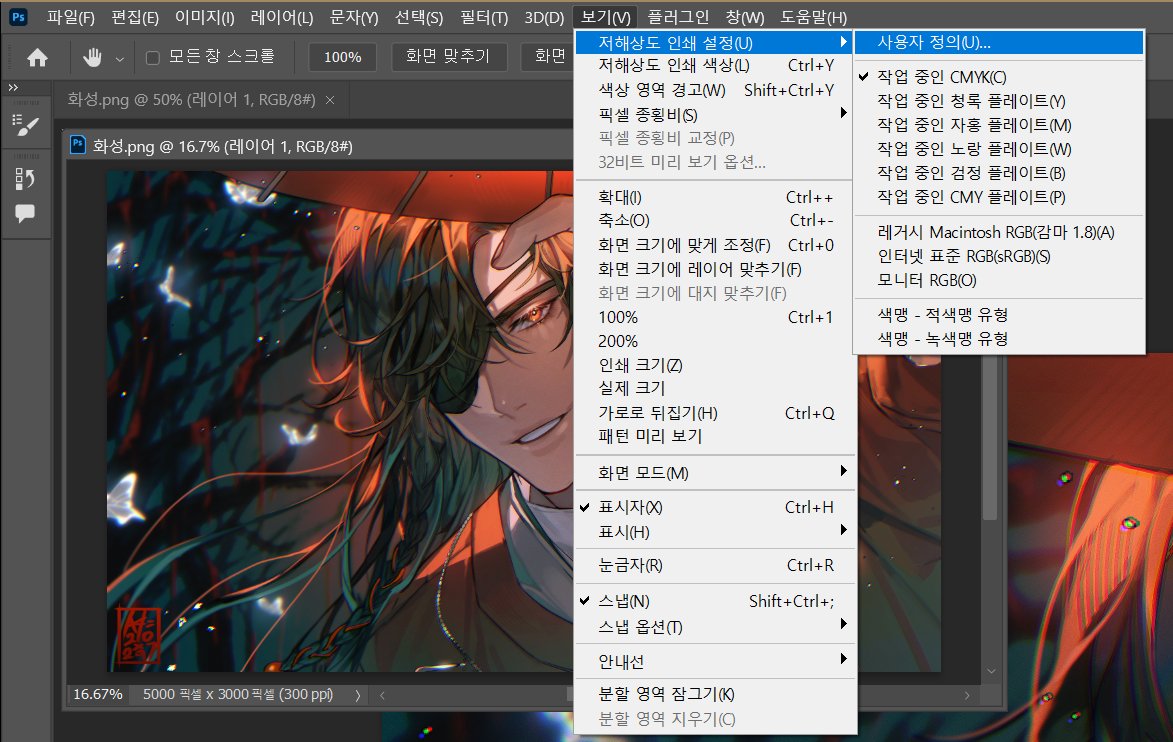Toggle 저해상도 인쇄 색상(L) proof colors

tap(714, 65)
